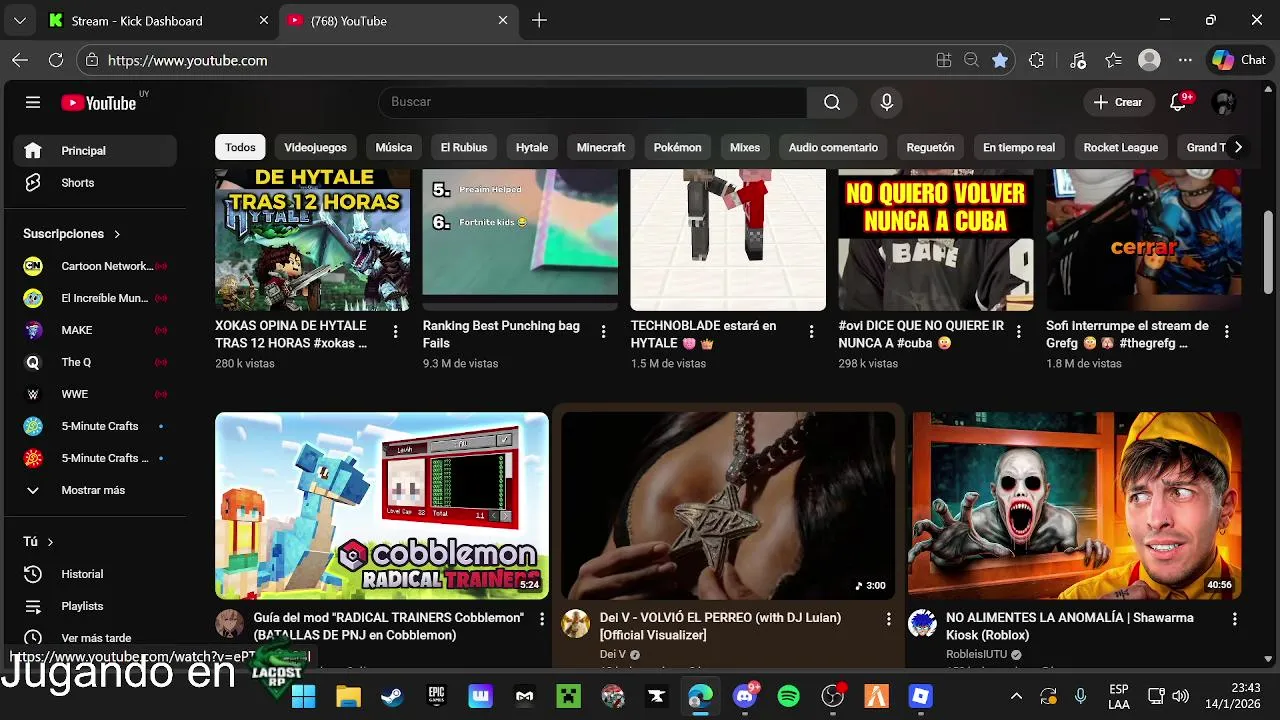This screenshot has width=1280, height=720.
Task: Open Ver más tarde in sidebar
Action: (95, 638)
